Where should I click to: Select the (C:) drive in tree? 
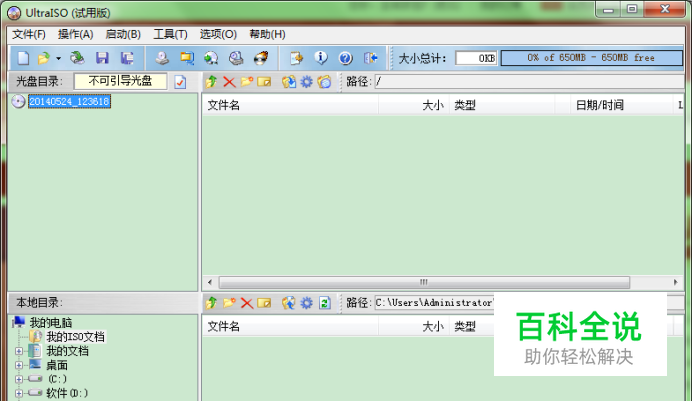point(57,379)
